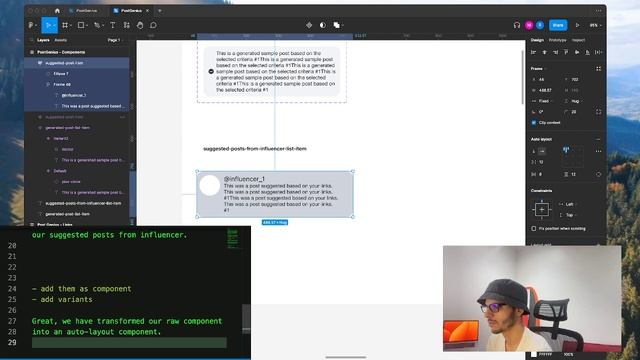Screen dimensions: 640x360
Task: Open the zoom percentage dropdown
Action: click(595, 25)
